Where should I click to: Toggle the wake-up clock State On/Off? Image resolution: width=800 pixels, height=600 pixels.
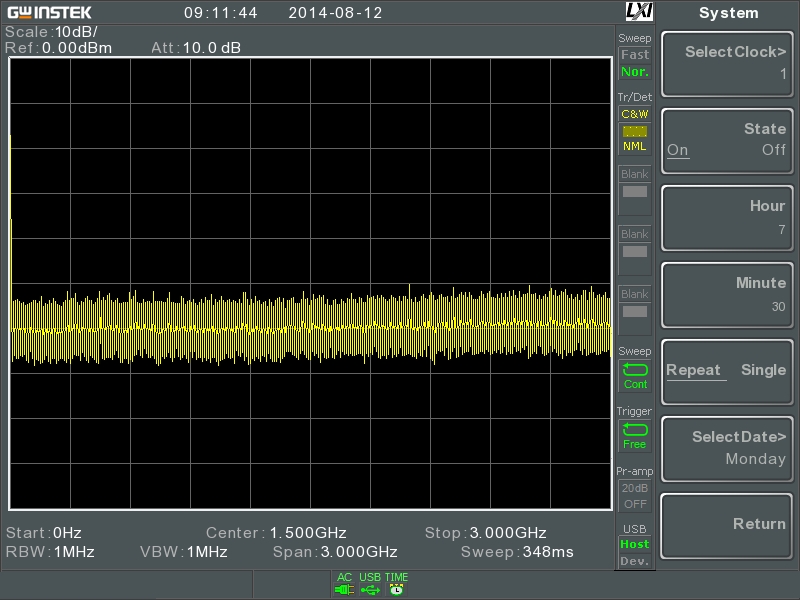coord(727,140)
